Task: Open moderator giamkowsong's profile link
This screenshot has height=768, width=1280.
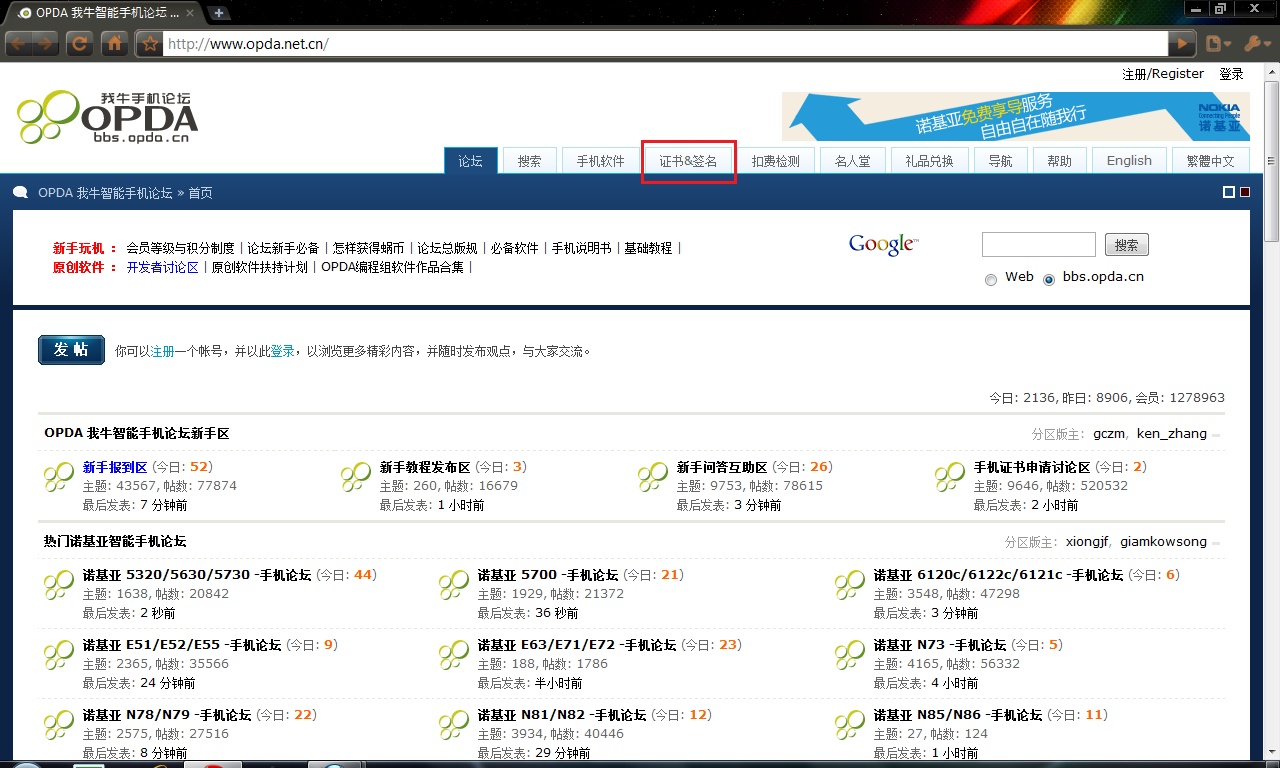Action: pyautogui.click(x=1164, y=542)
